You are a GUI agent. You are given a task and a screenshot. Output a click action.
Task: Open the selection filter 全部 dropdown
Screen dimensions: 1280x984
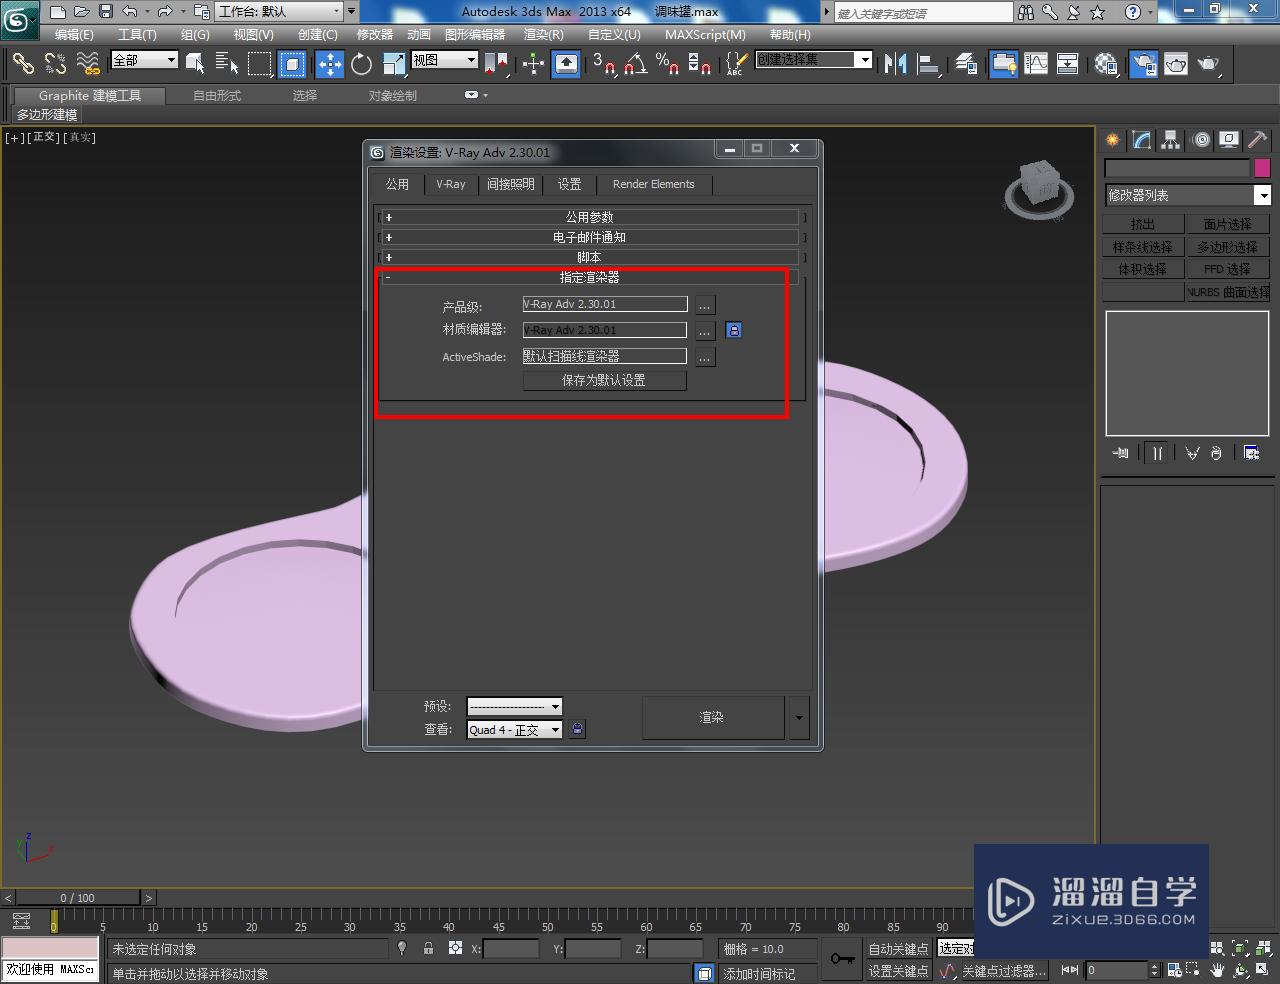(144, 60)
